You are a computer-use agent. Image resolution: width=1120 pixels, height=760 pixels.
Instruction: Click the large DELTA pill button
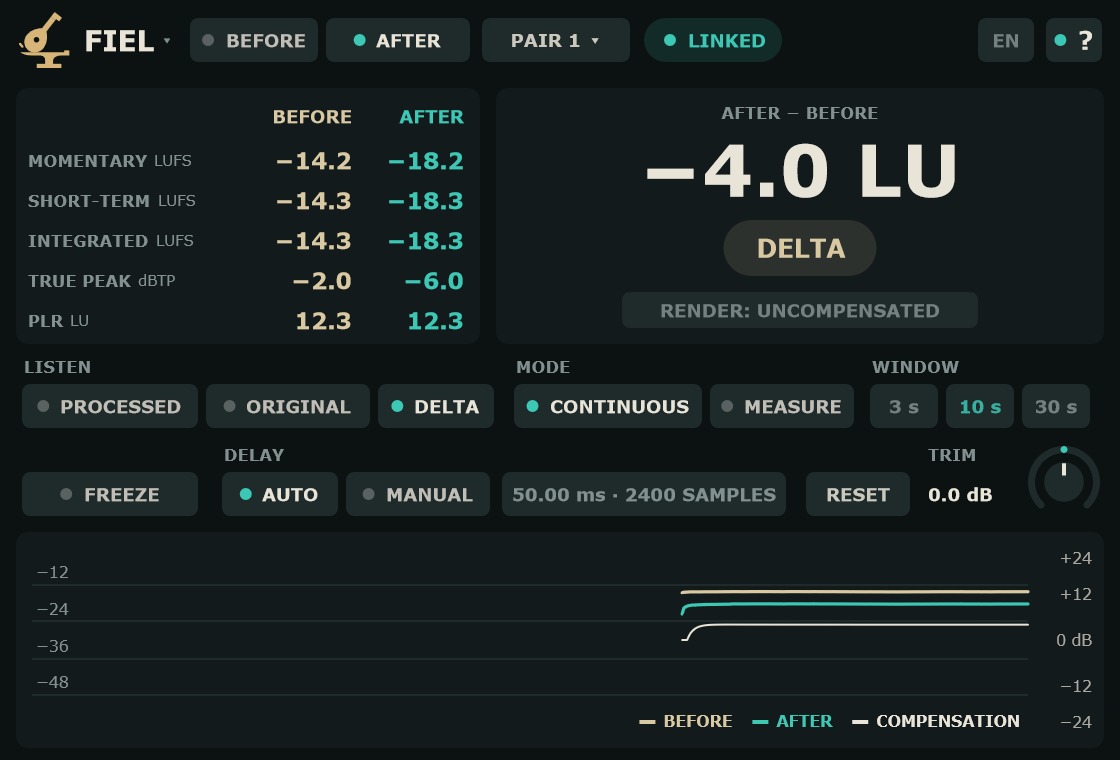(800, 248)
